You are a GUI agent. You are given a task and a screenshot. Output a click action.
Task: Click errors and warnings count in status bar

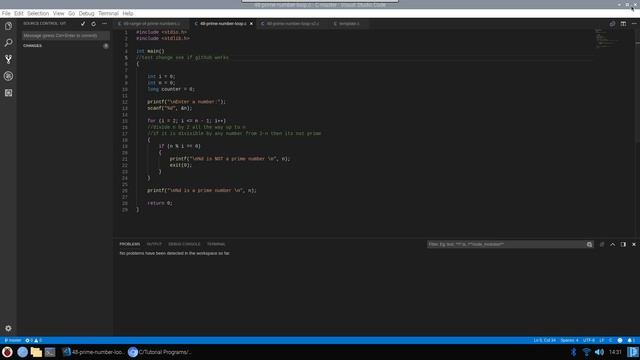[33, 340]
